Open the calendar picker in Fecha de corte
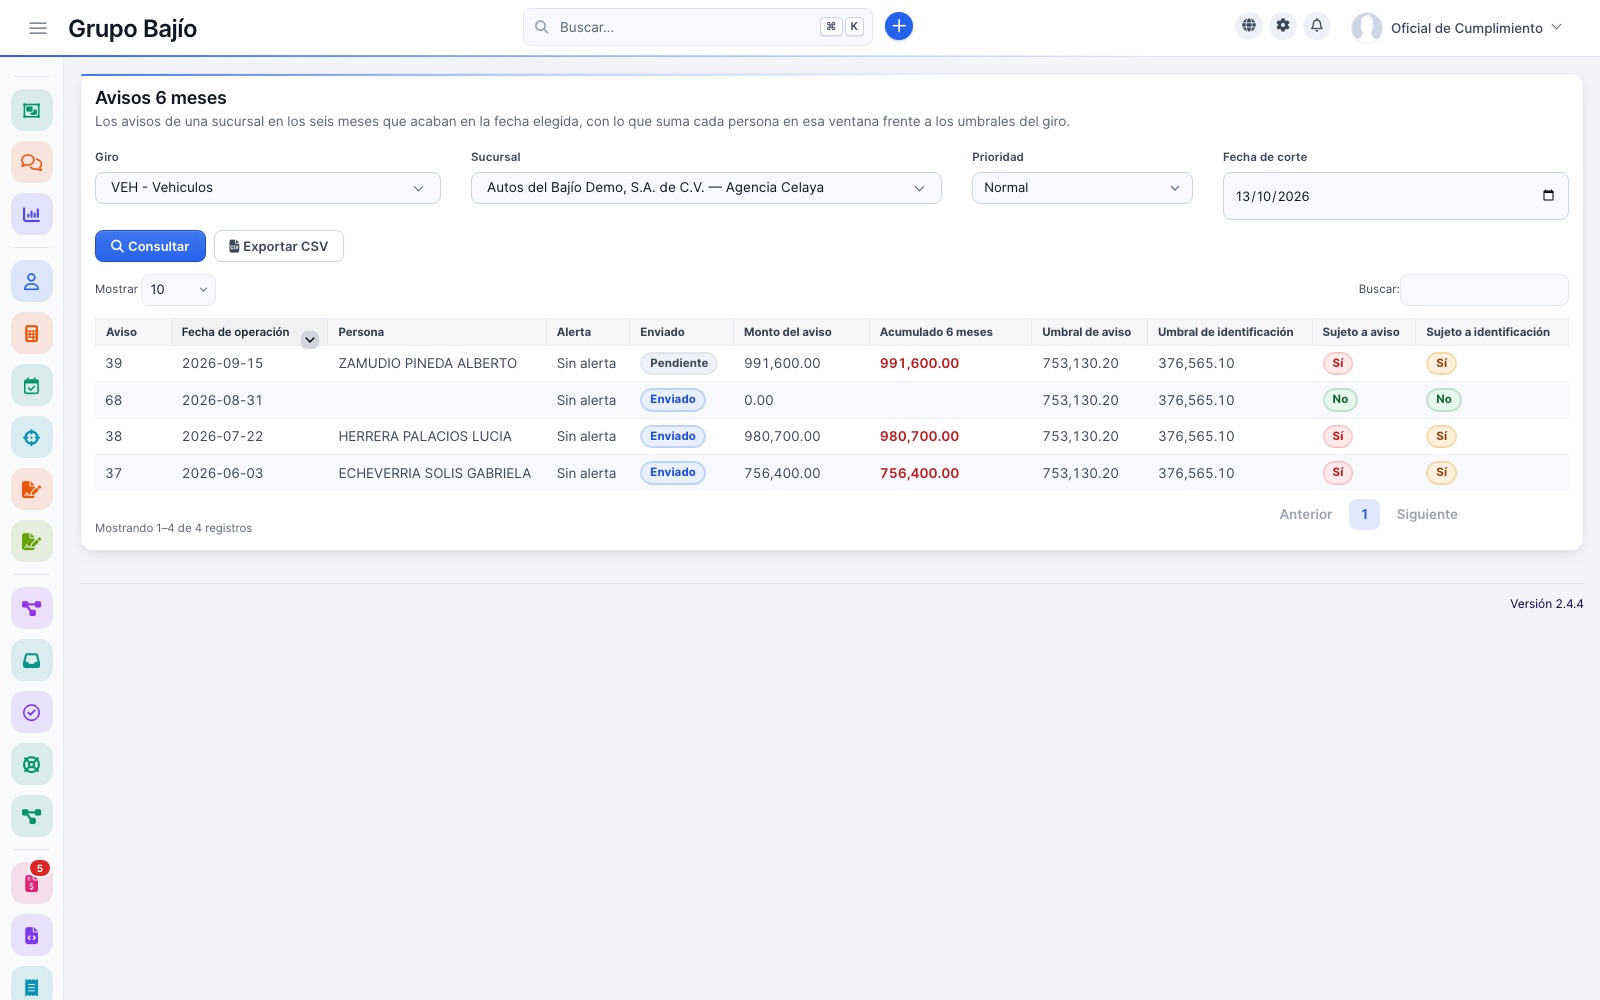This screenshot has width=1600, height=1000. point(1548,196)
